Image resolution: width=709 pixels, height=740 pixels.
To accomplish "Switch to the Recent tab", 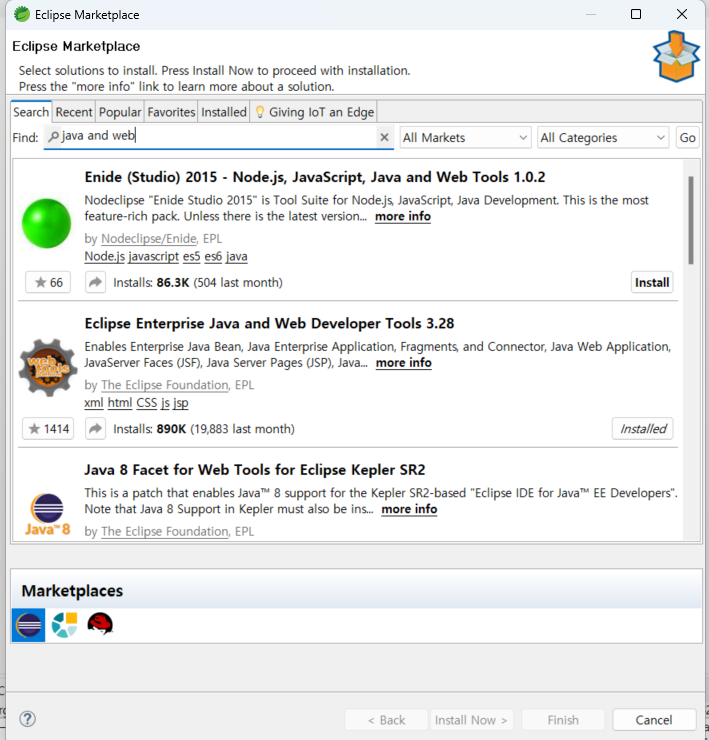I will [x=74, y=112].
